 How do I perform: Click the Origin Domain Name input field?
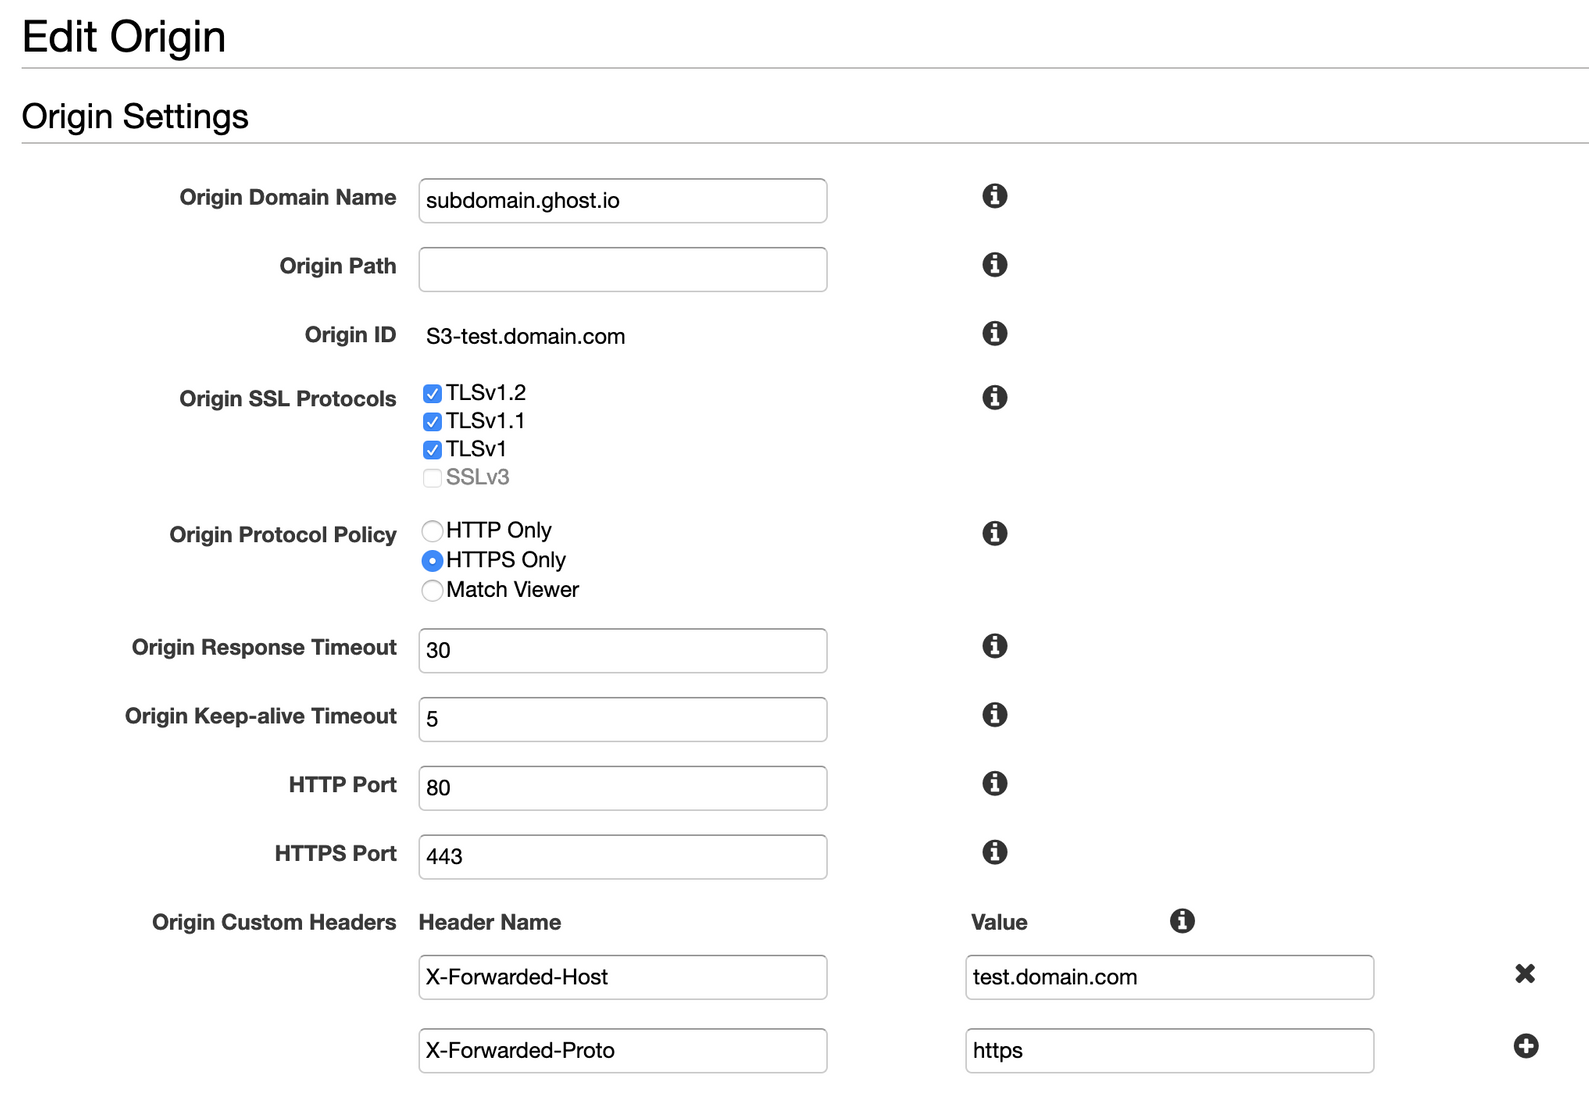[622, 201]
